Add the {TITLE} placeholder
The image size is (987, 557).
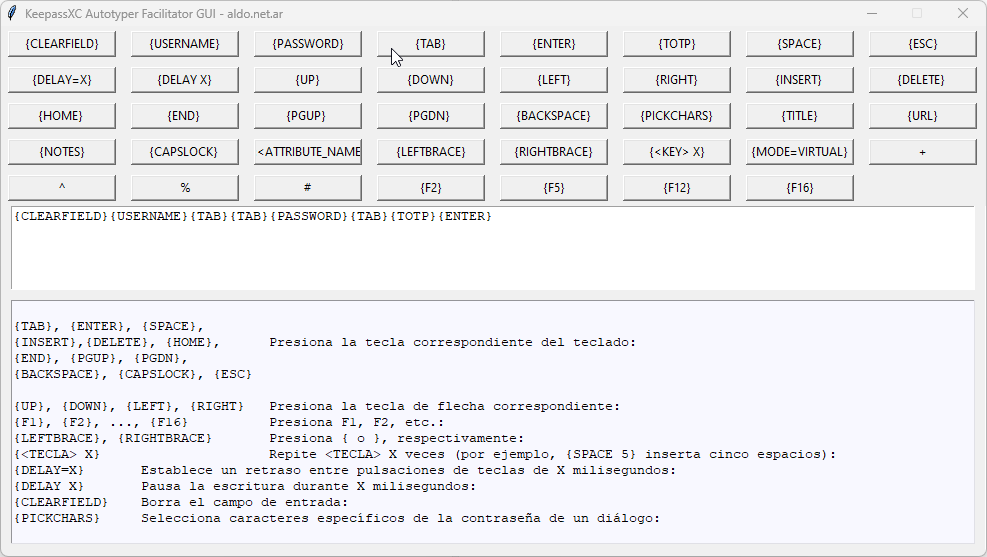(x=799, y=116)
